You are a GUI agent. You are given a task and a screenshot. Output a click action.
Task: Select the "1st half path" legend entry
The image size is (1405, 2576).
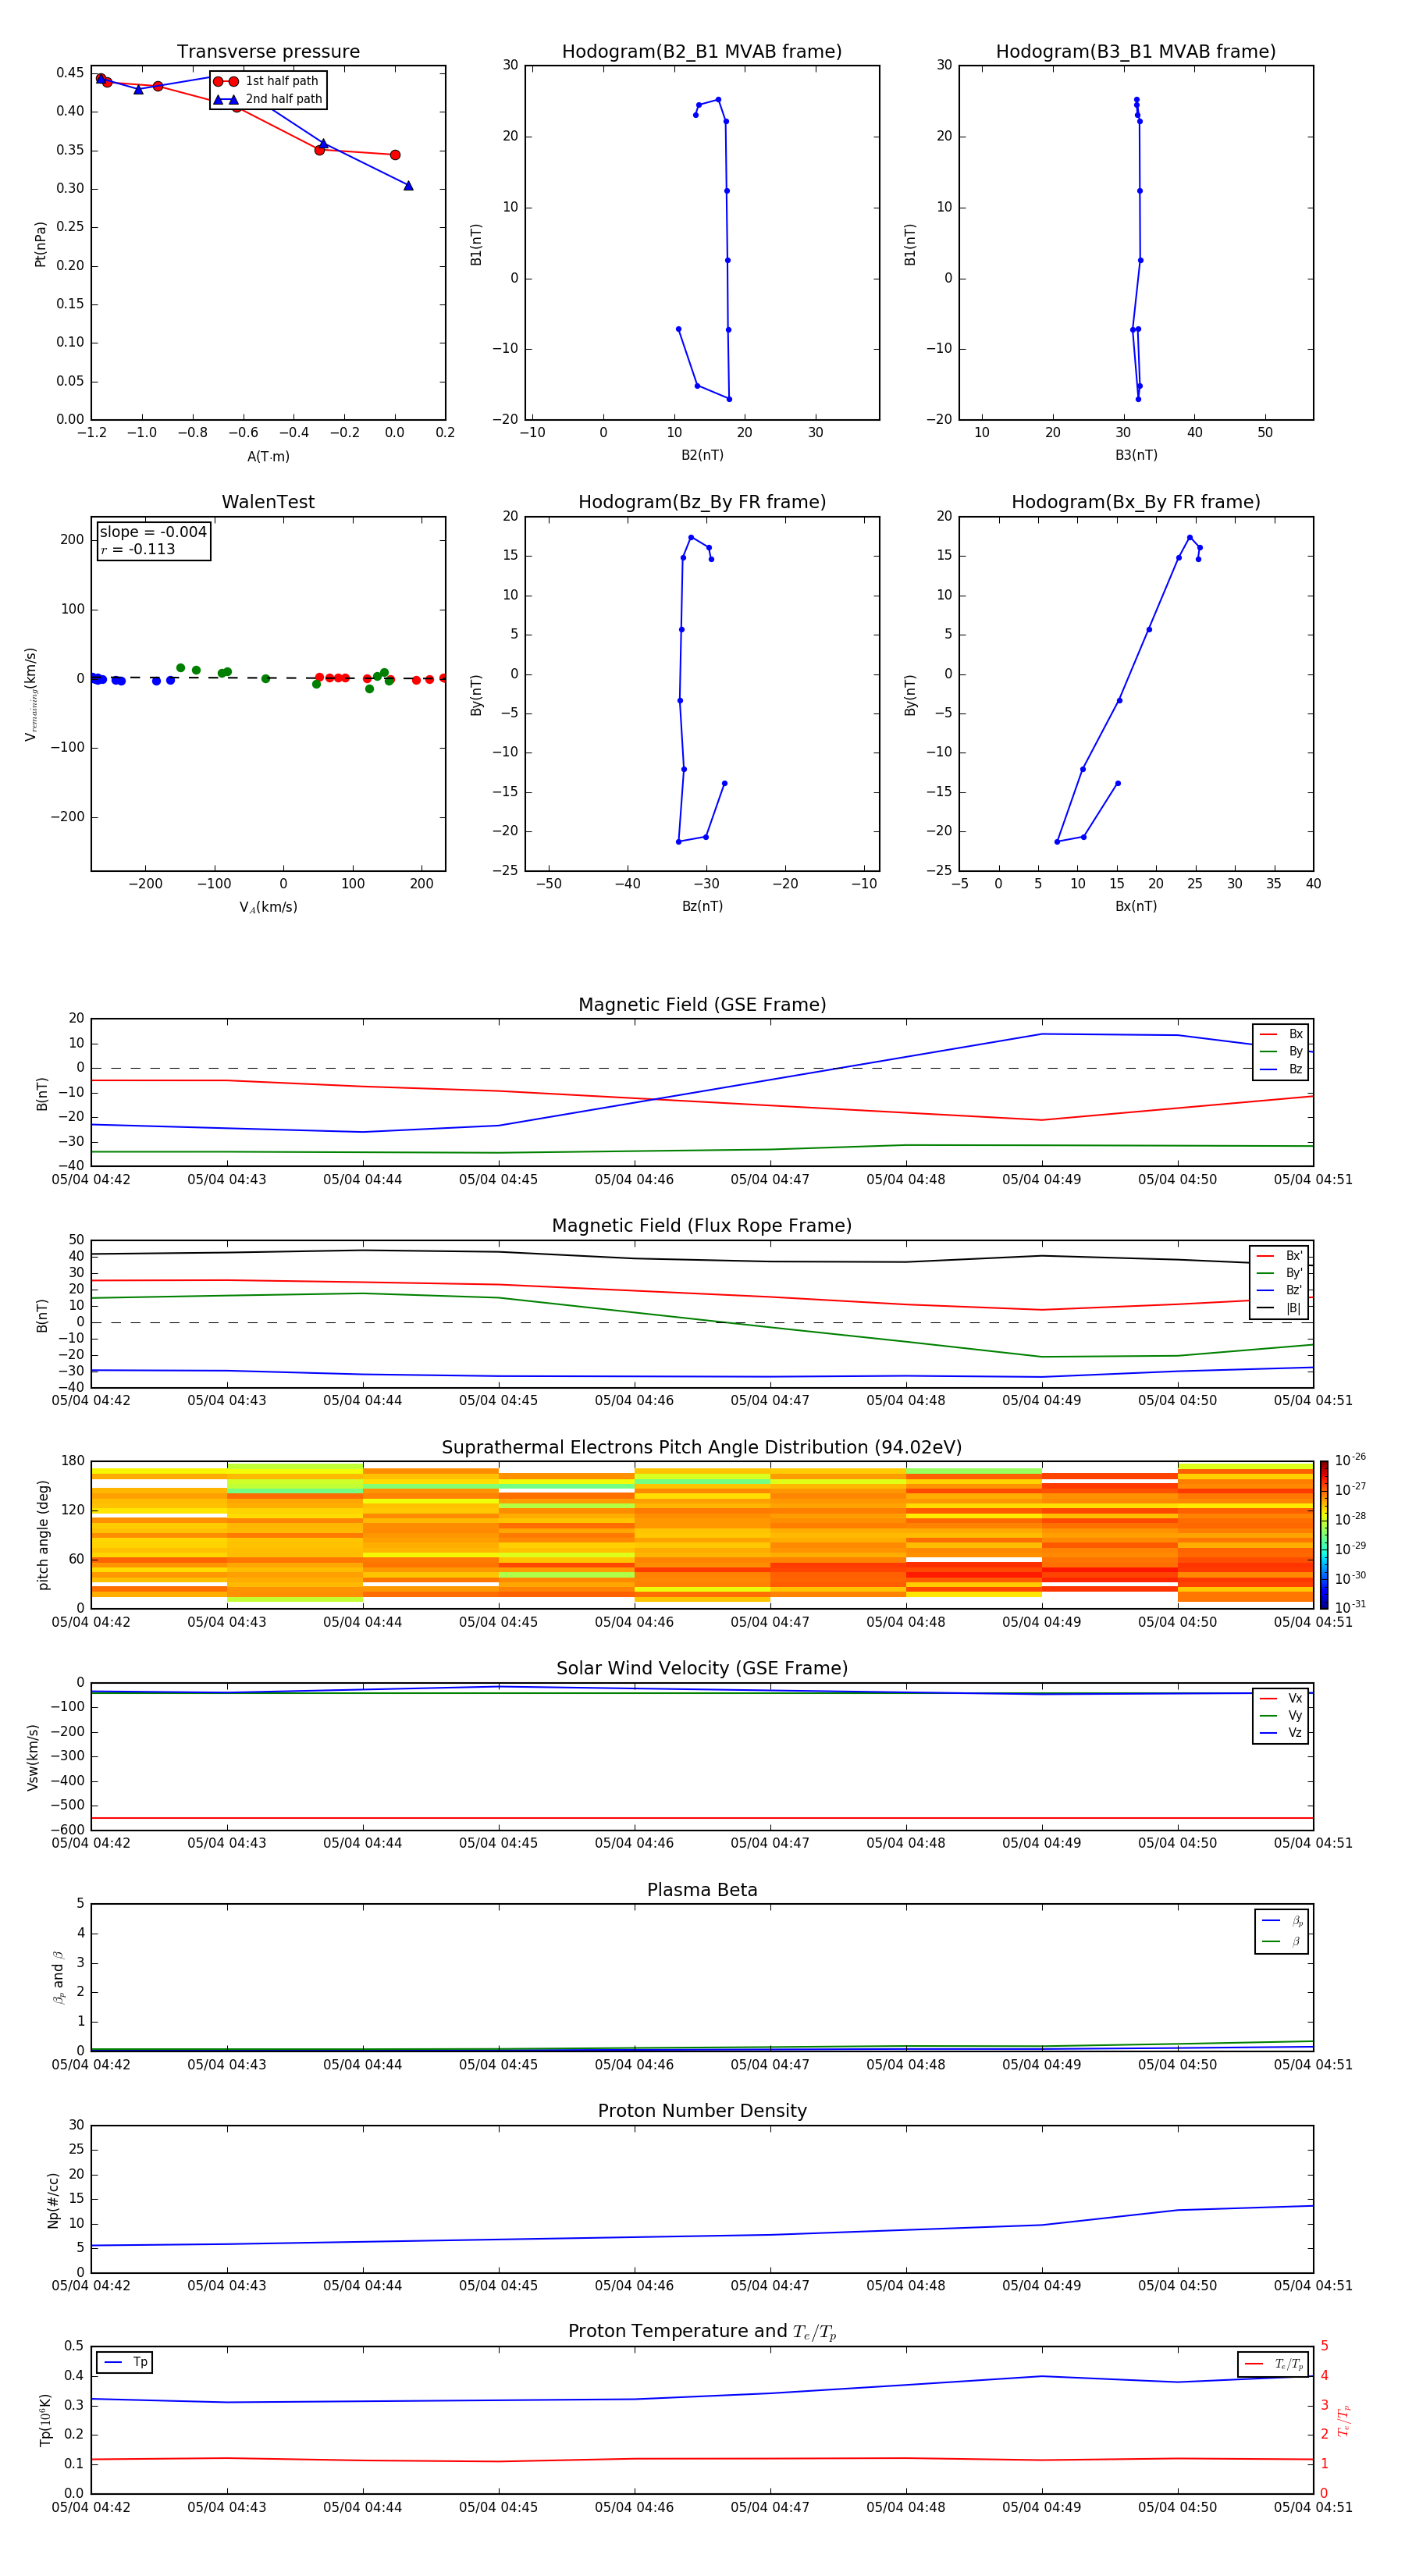click(x=267, y=81)
